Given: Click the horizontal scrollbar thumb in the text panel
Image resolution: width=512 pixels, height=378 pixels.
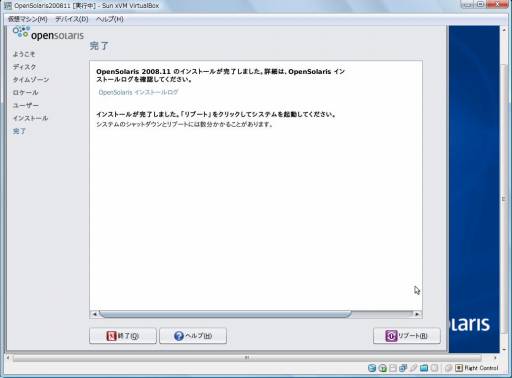Looking at the screenshot, I should [x=225, y=314].
